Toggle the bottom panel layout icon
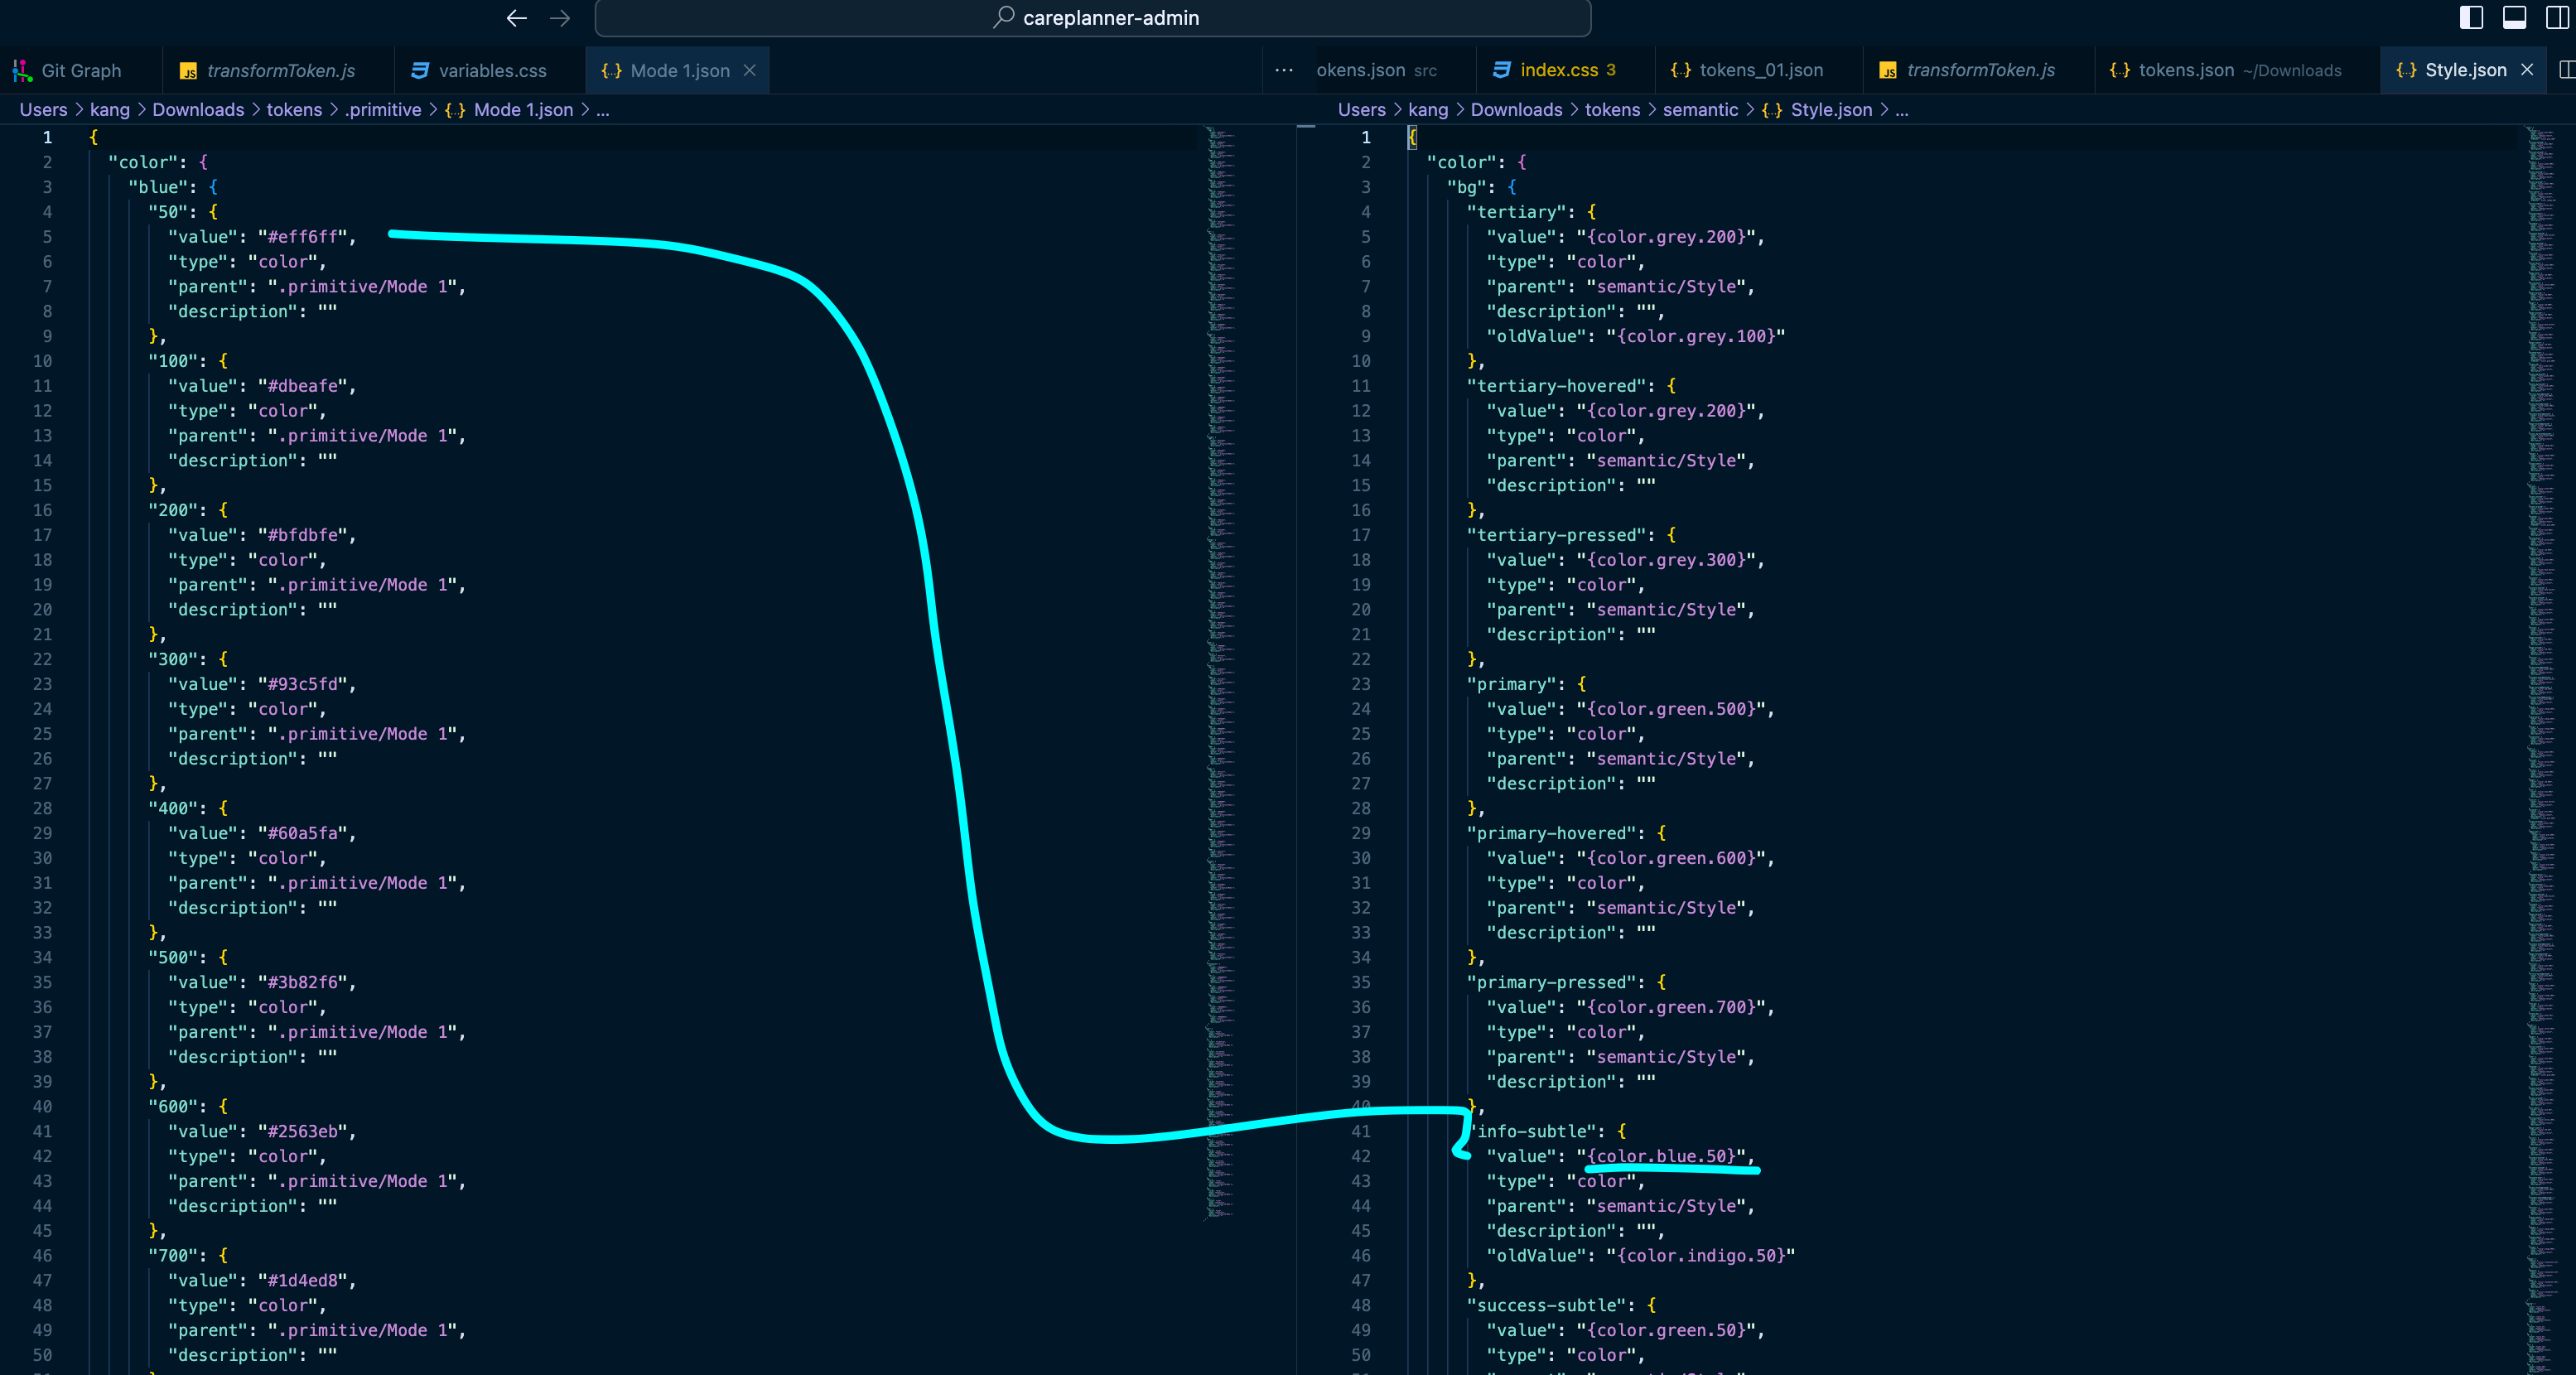This screenshot has height=1375, width=2576. 2514,17
